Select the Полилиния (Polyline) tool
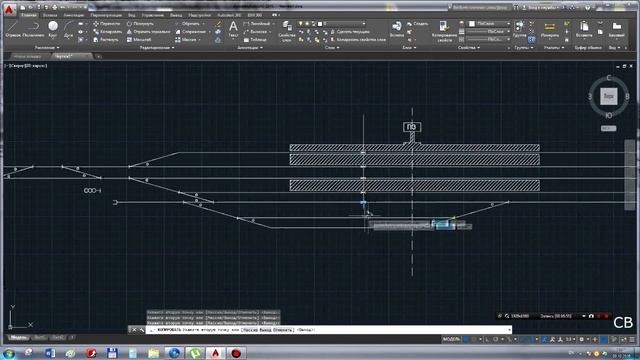The height and width of the screenshot is (360, 640). (x=33, y=29)
